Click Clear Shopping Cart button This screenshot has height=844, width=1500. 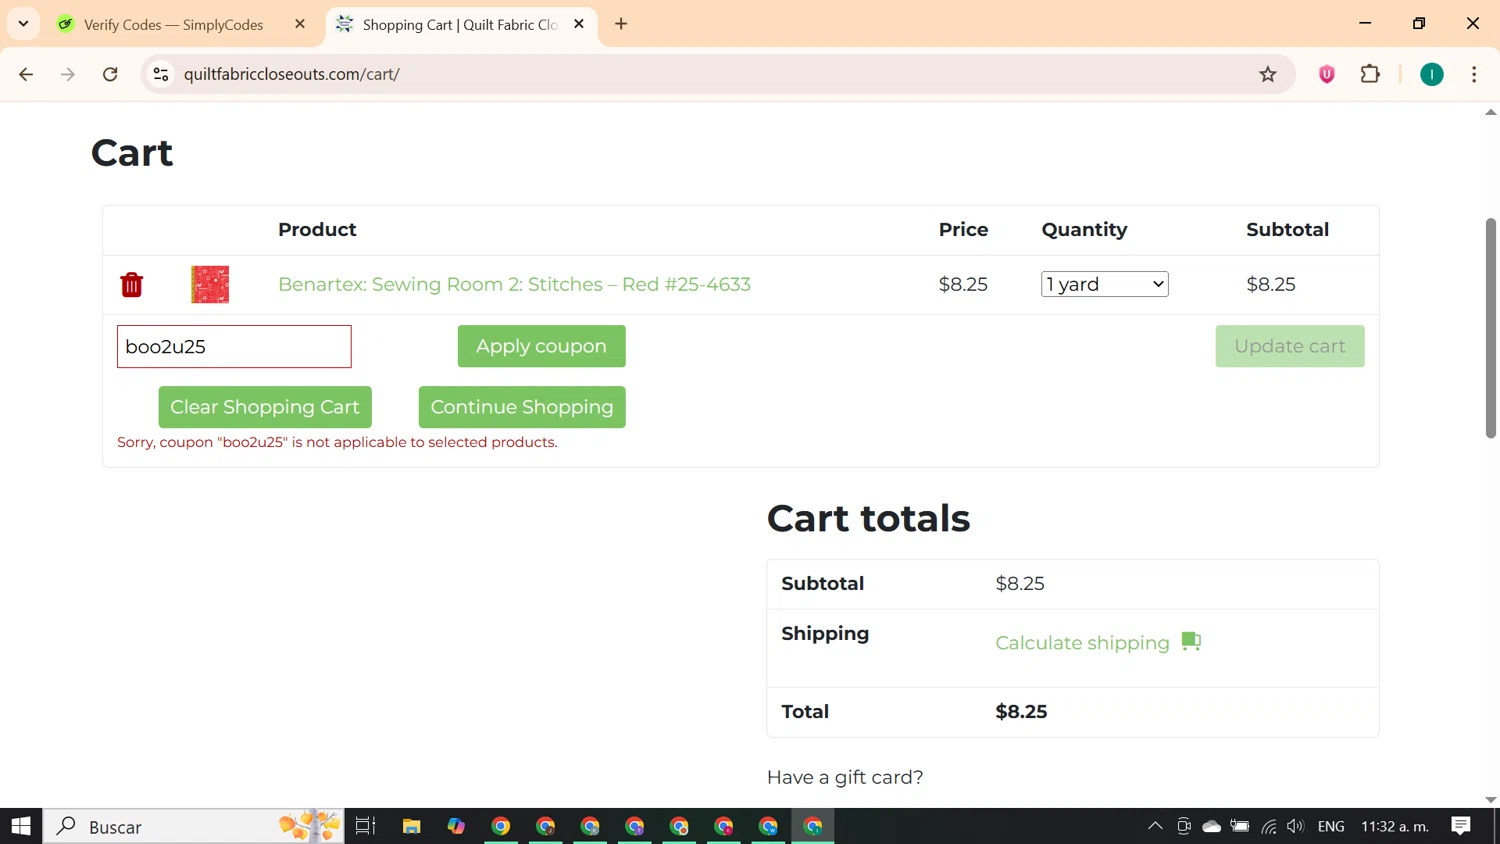pos(265,407)
